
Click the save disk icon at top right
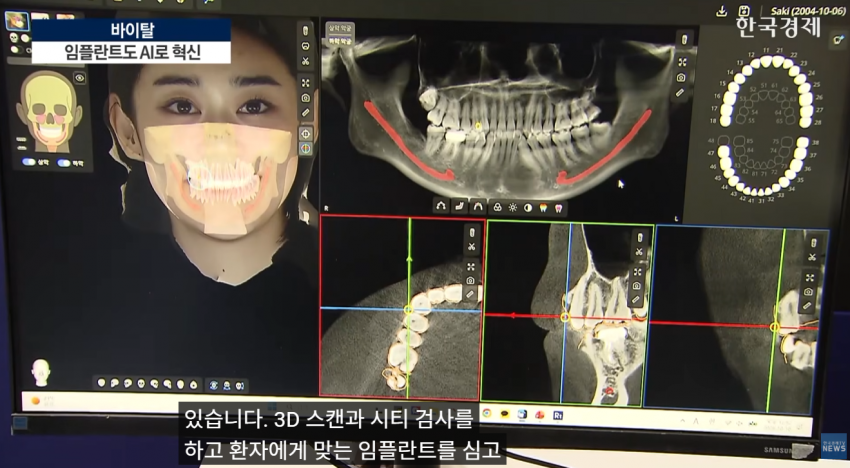(x=744, y=11)
